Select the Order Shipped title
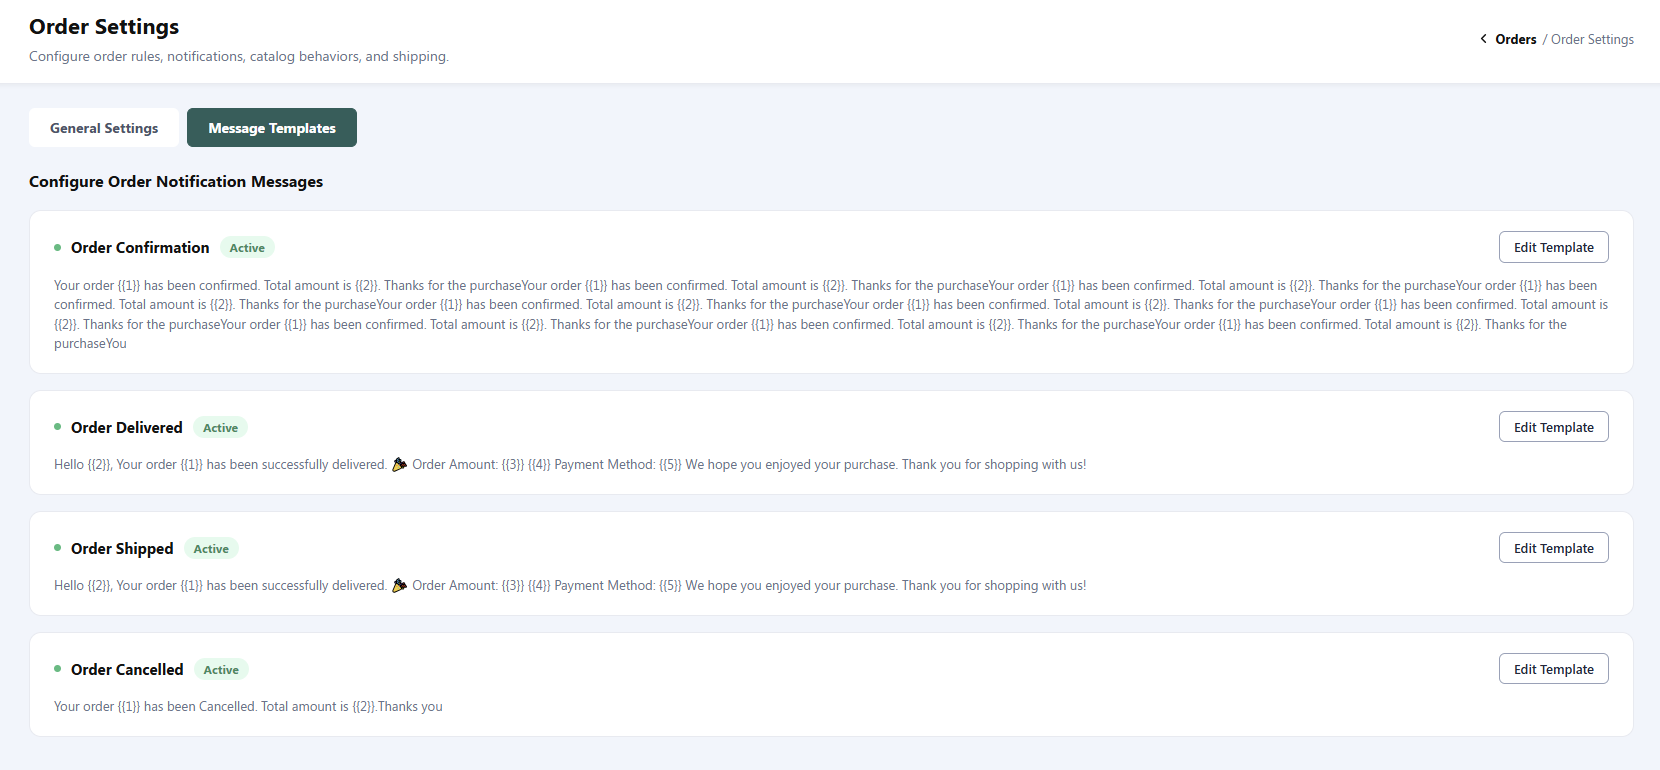The width and height of the screenshot is (1660, 770). click(x=122, y=548)
